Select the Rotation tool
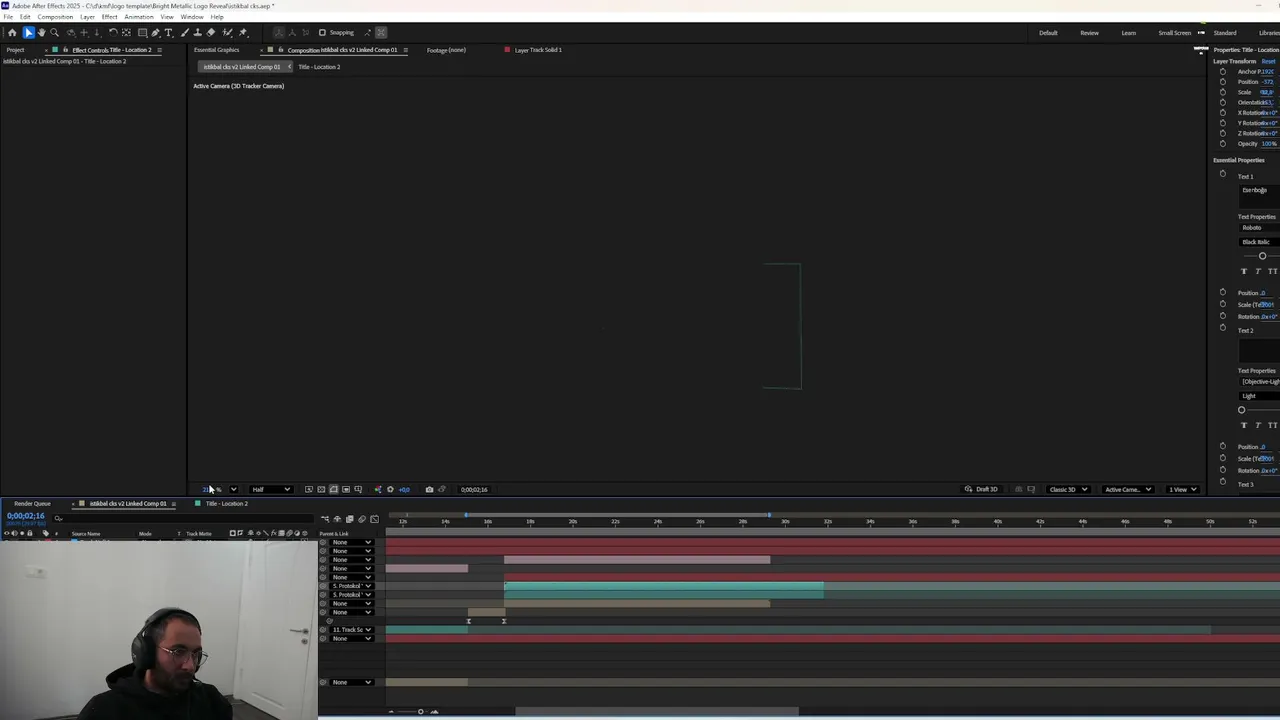The width and height of the screenshot is (1280, 720). pos(113,32)
